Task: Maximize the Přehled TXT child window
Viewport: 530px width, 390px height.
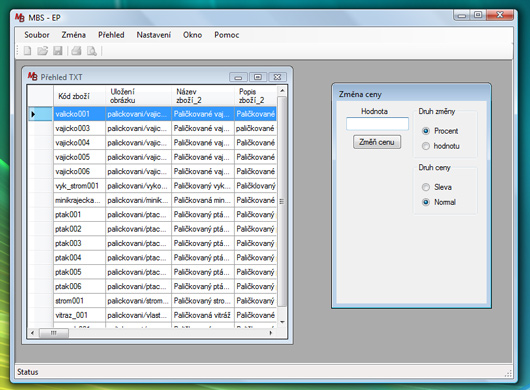Action: 258,77
